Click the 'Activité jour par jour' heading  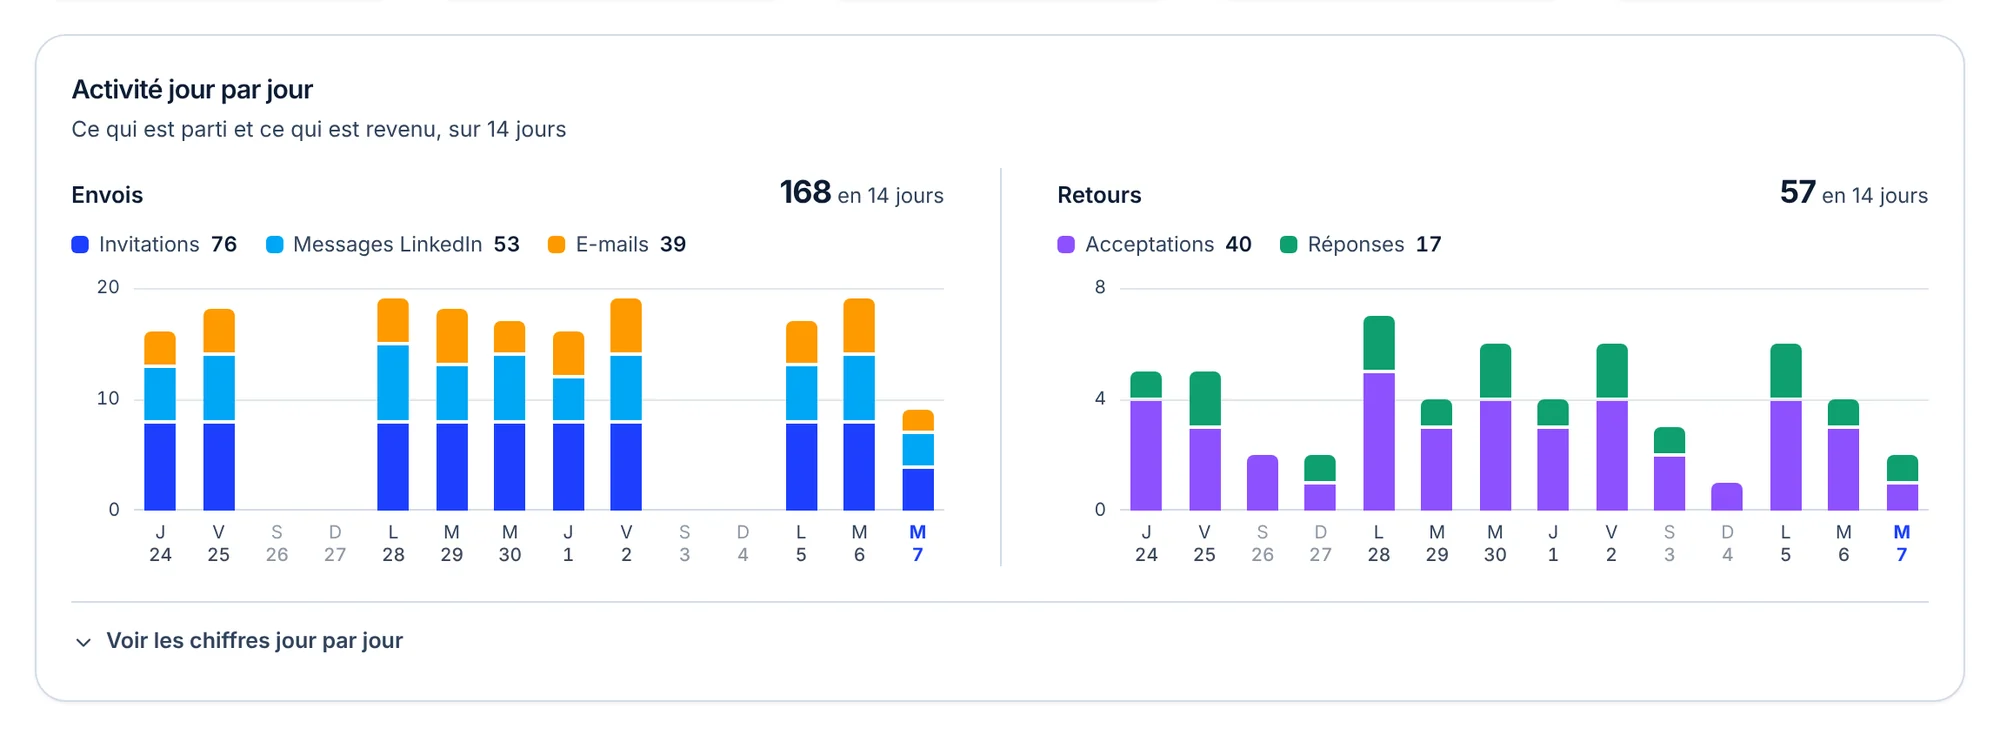tap(192, 90)
